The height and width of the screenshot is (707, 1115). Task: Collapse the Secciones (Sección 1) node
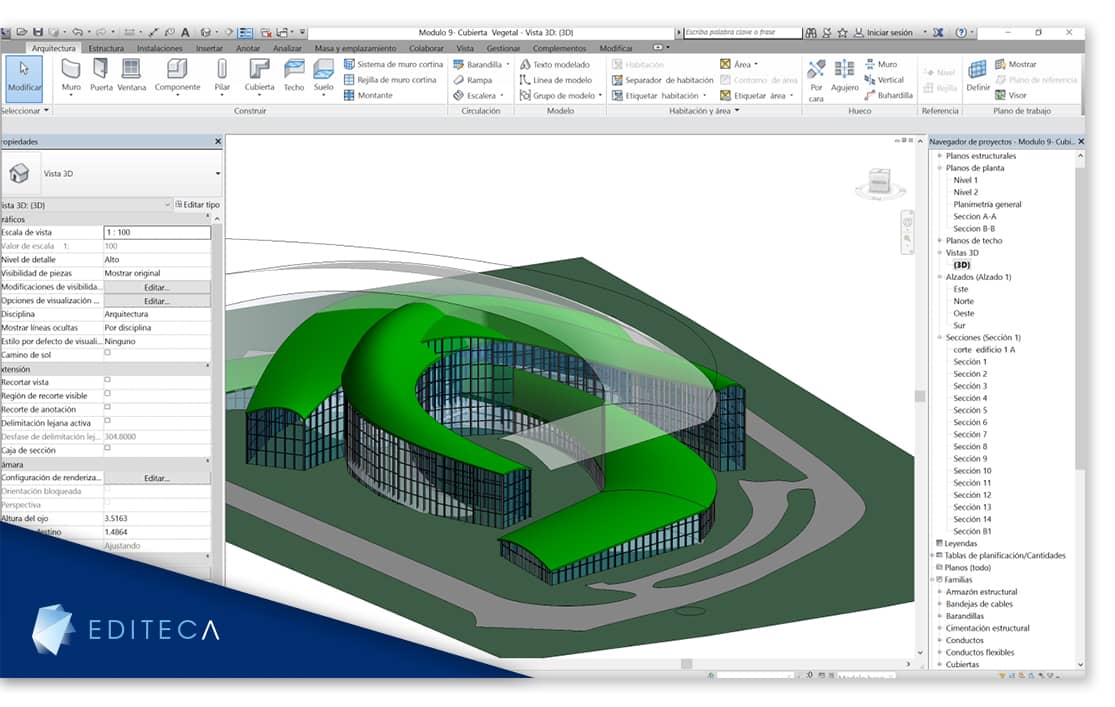pyautogui.click(x=939, y=337)
